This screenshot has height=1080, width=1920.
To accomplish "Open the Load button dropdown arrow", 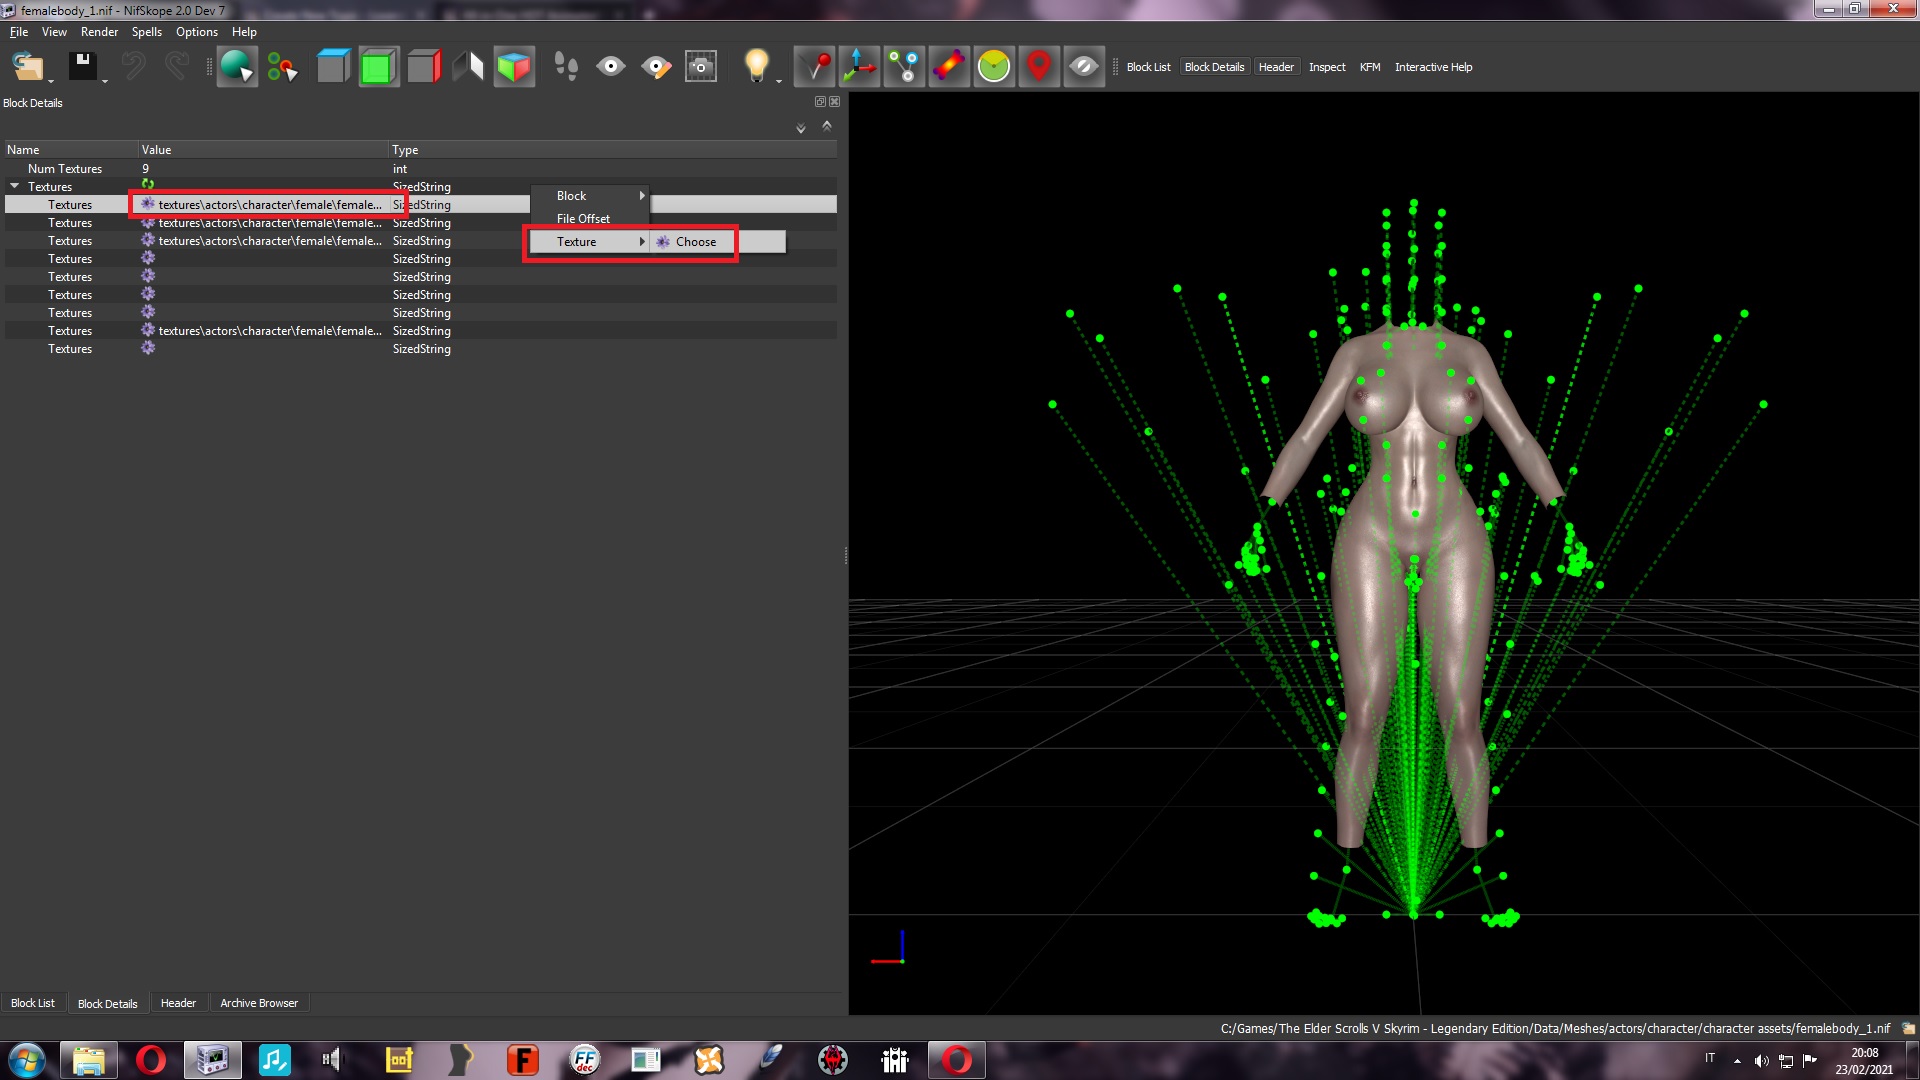I will (50, 82).
